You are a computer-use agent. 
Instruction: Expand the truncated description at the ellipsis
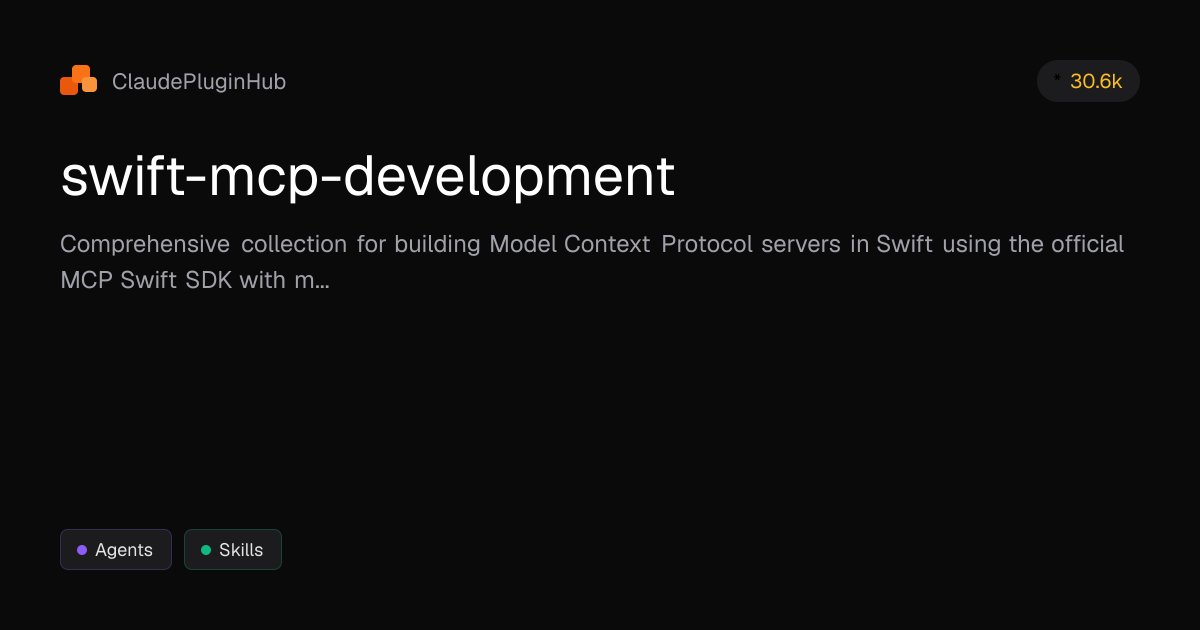[x=322, y=281]
